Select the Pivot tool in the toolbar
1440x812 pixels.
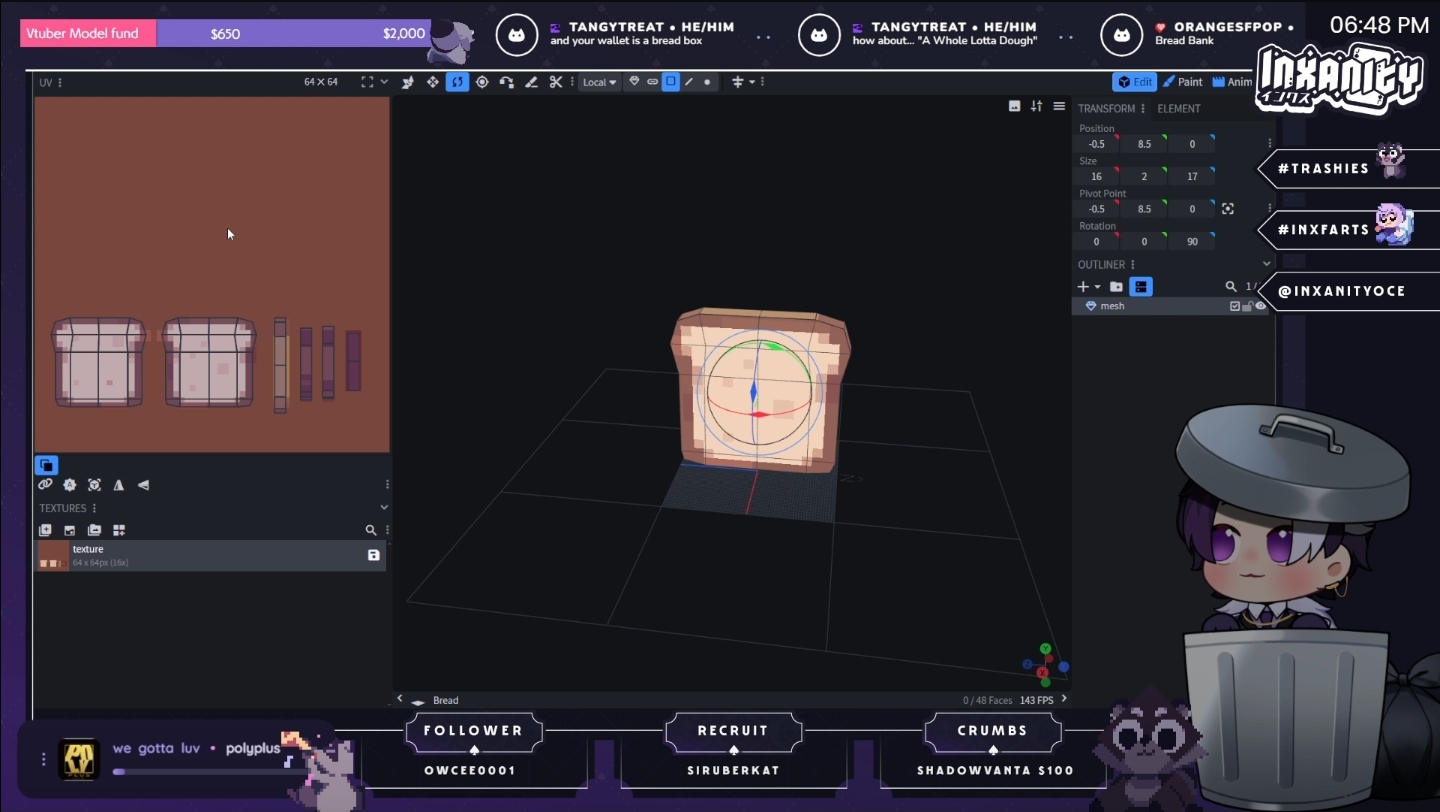tap(482, 82)
